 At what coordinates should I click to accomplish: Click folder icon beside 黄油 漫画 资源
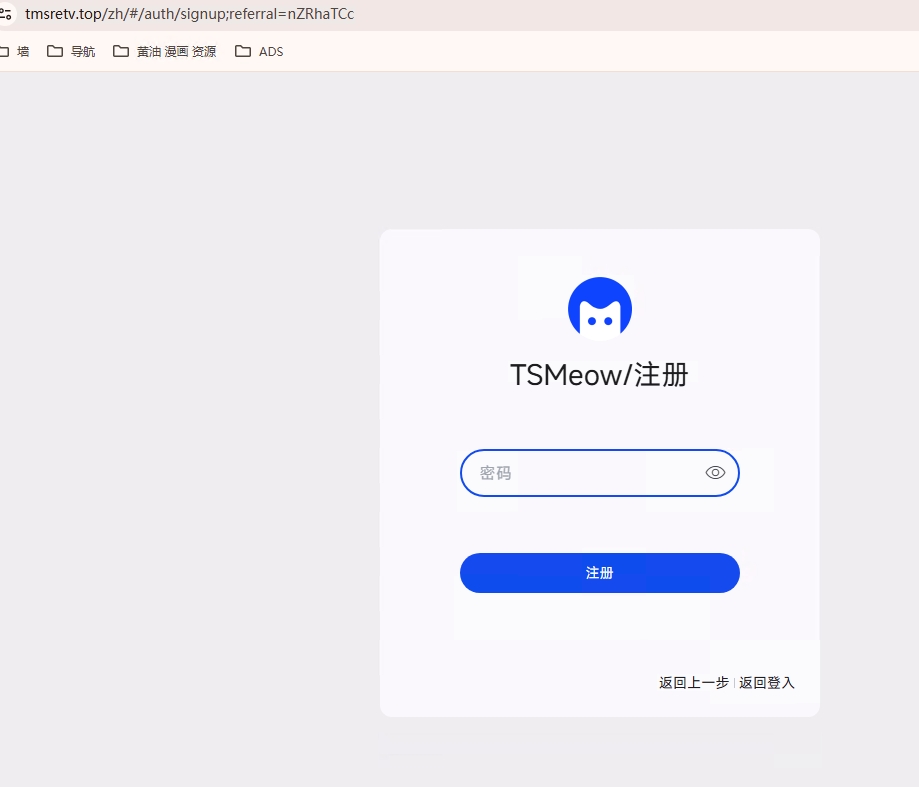(x=121, y=52)
